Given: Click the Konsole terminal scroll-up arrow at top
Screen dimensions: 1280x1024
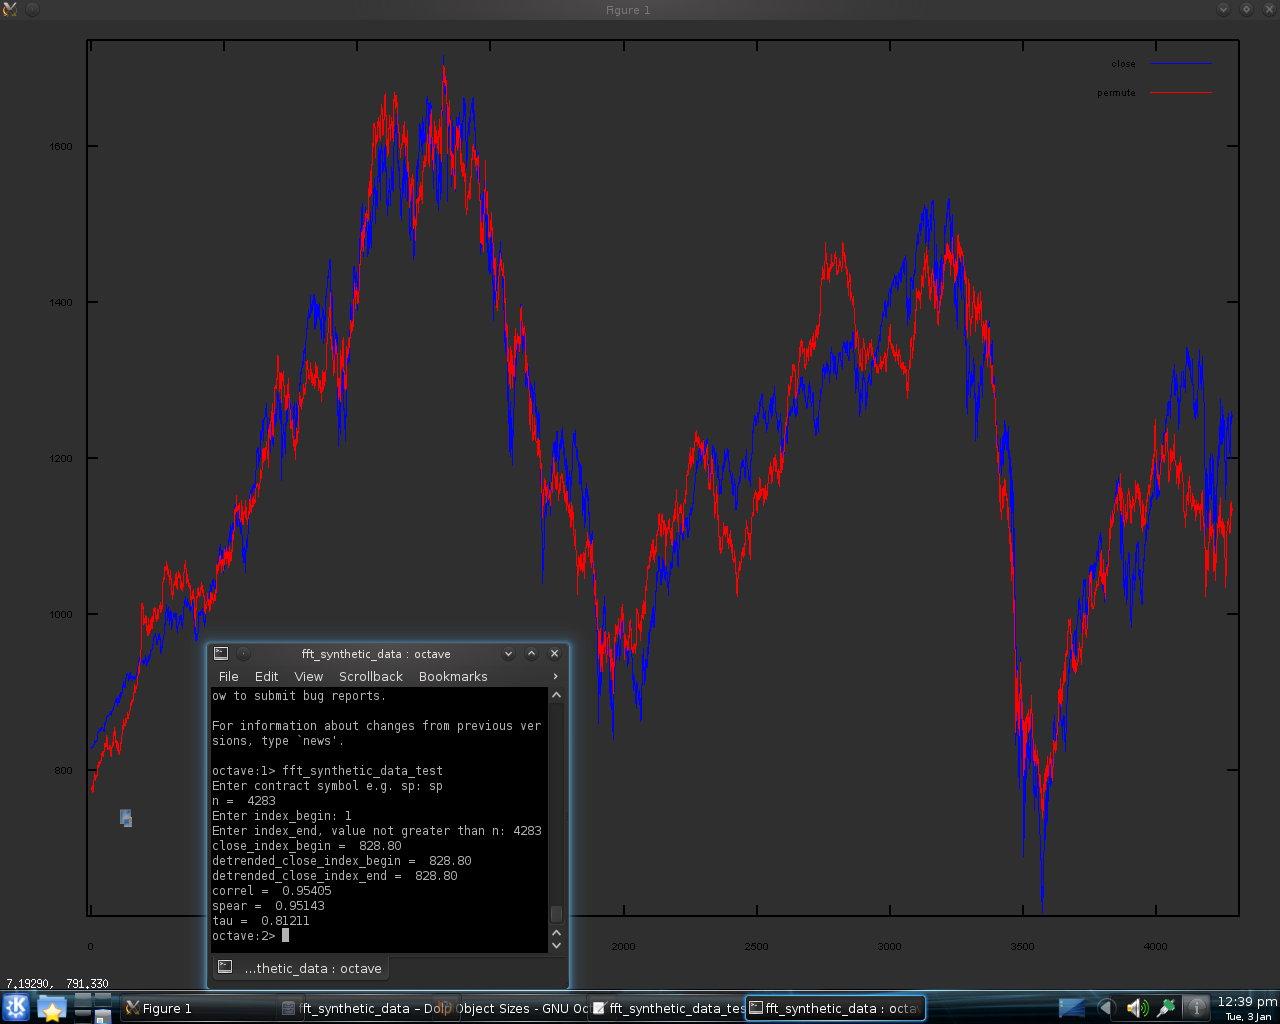Looking at the screenshot, I should click(556, 695).
